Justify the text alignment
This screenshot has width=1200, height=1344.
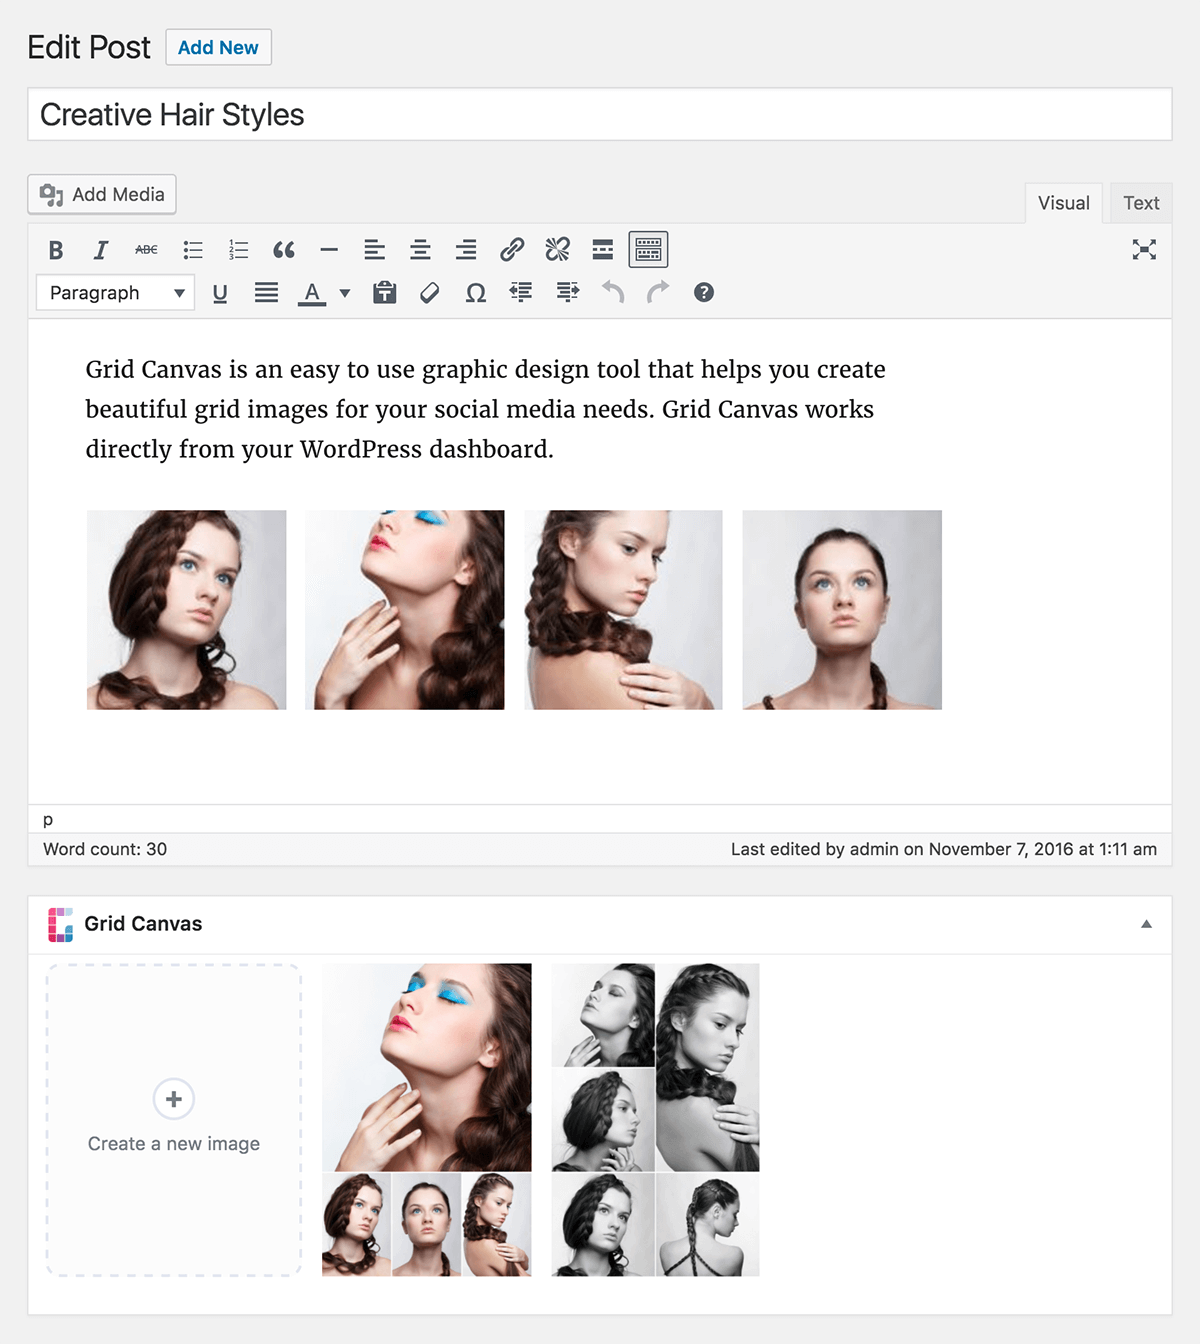pyautogui.click(x=266, y=293)
